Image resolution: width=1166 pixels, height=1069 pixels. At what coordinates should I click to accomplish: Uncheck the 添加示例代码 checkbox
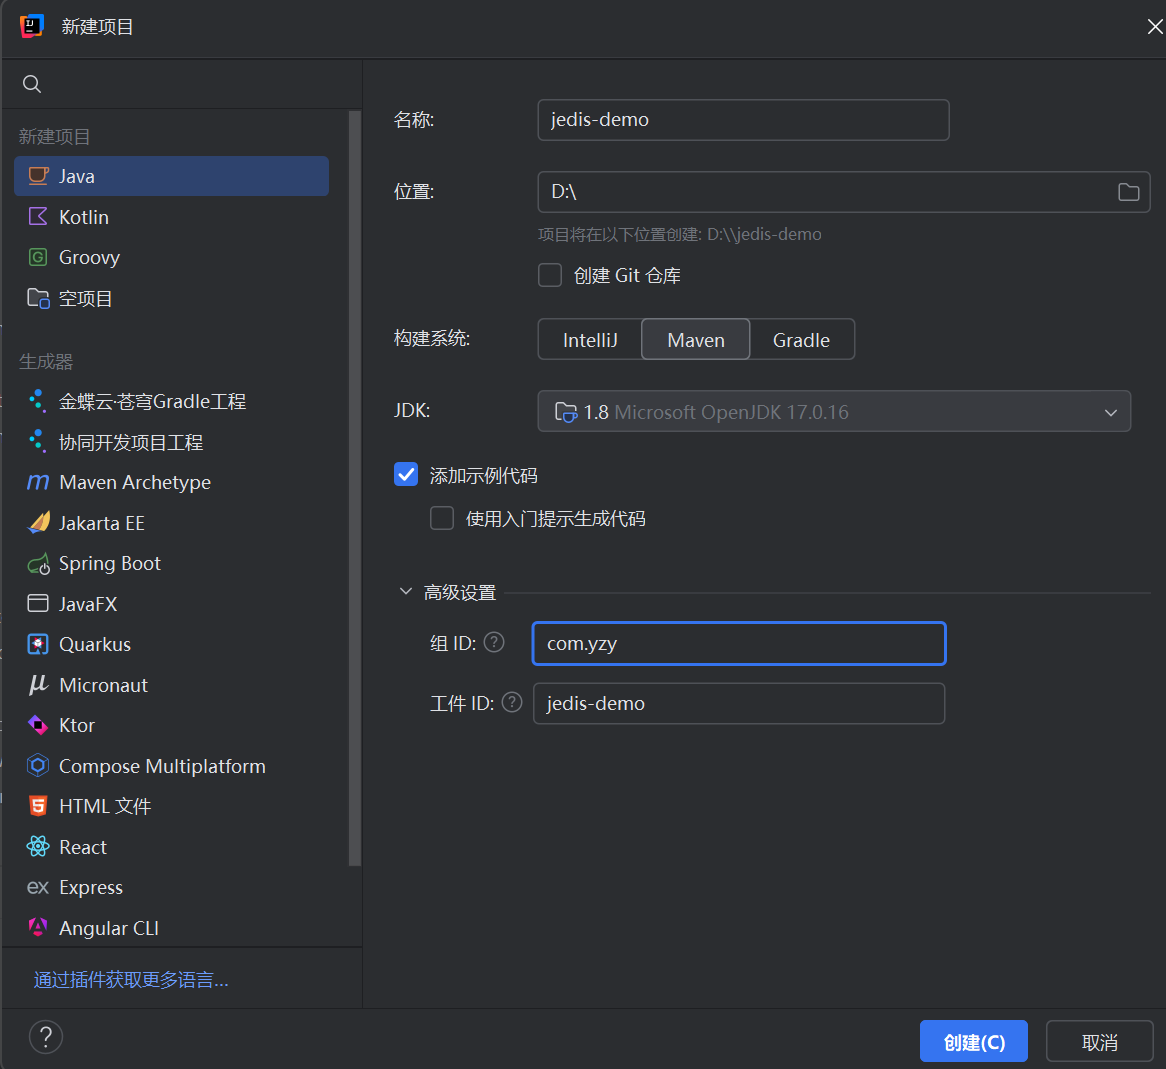click(406, 474)
